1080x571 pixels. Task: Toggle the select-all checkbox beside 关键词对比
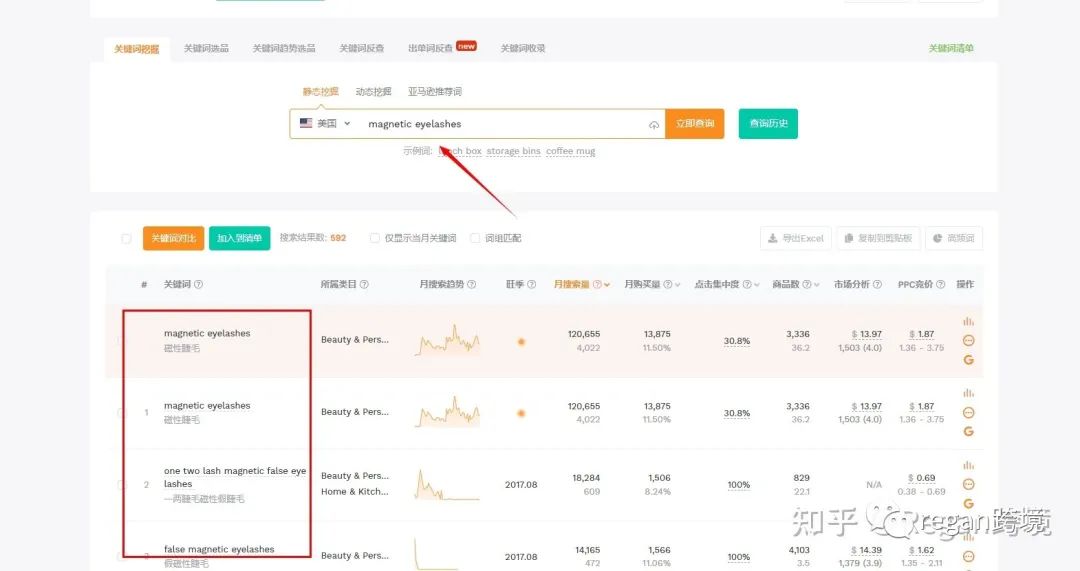tap(126, 238)
